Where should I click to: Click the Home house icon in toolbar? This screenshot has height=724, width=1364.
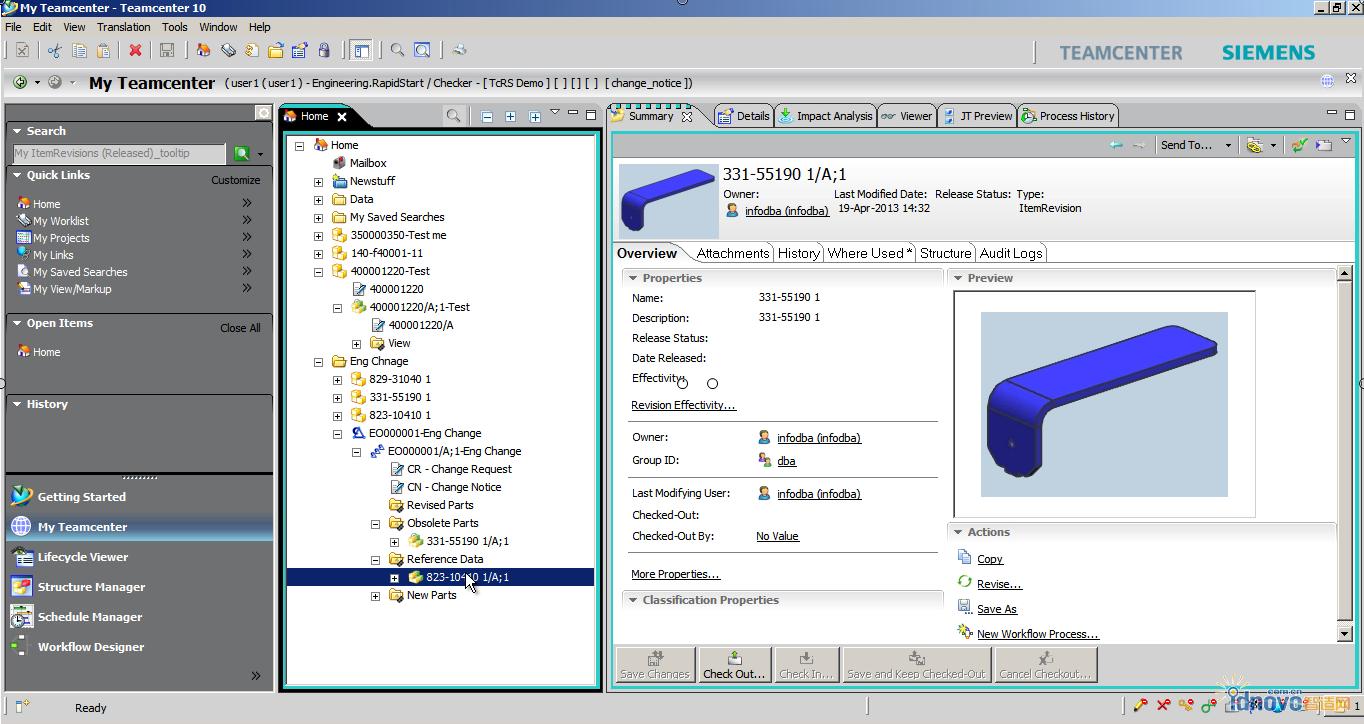coord(203,50)
